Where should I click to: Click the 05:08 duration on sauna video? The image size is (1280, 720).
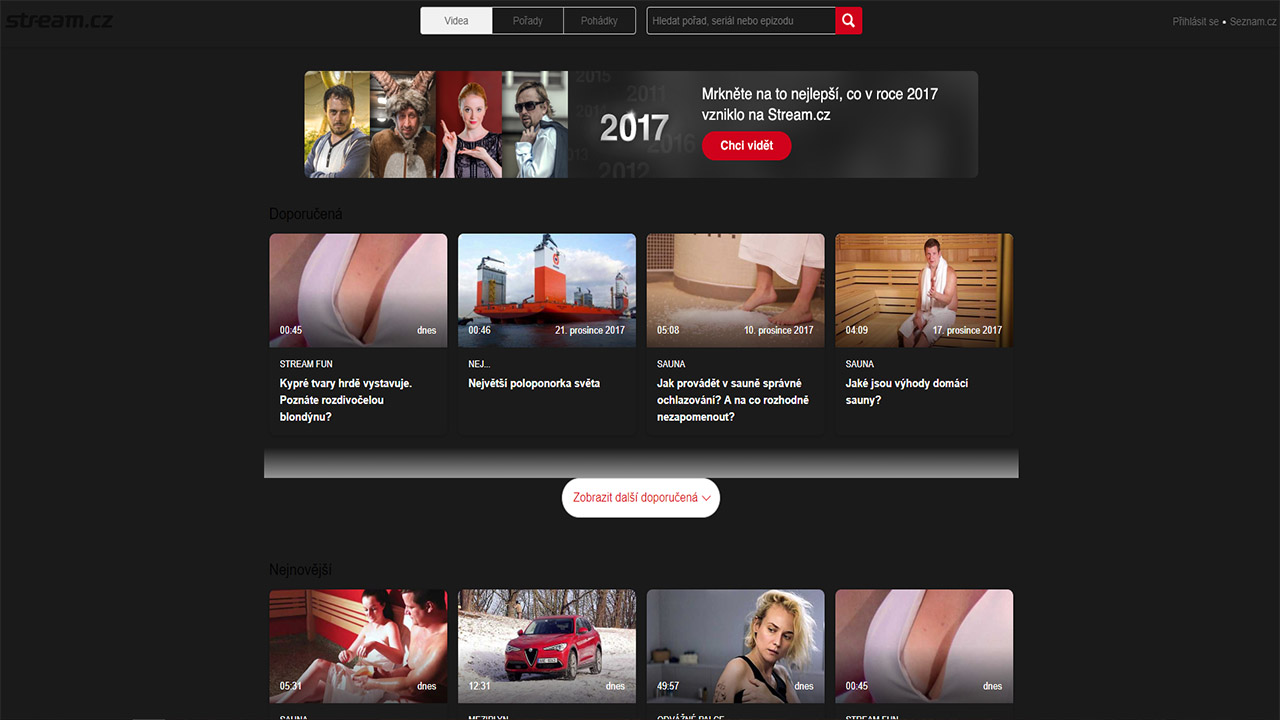click(x=668, y=330)
